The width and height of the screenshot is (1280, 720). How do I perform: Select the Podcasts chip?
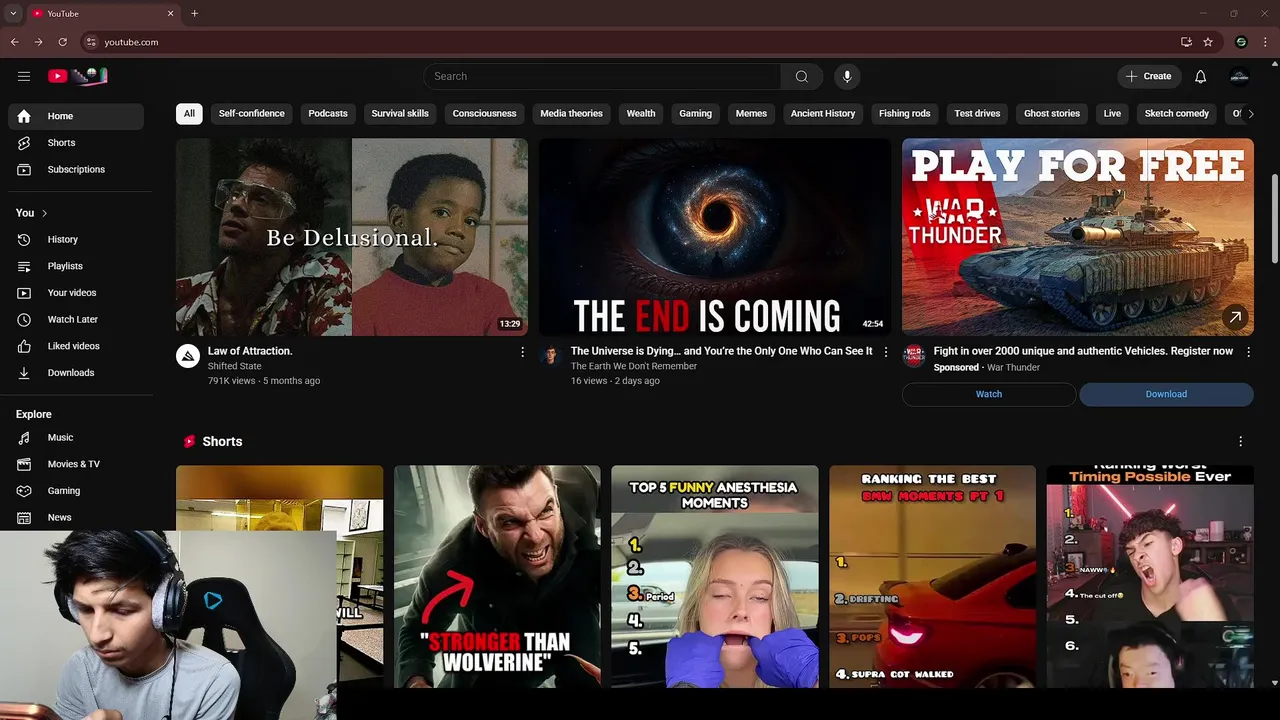click(x=328, y=113)
